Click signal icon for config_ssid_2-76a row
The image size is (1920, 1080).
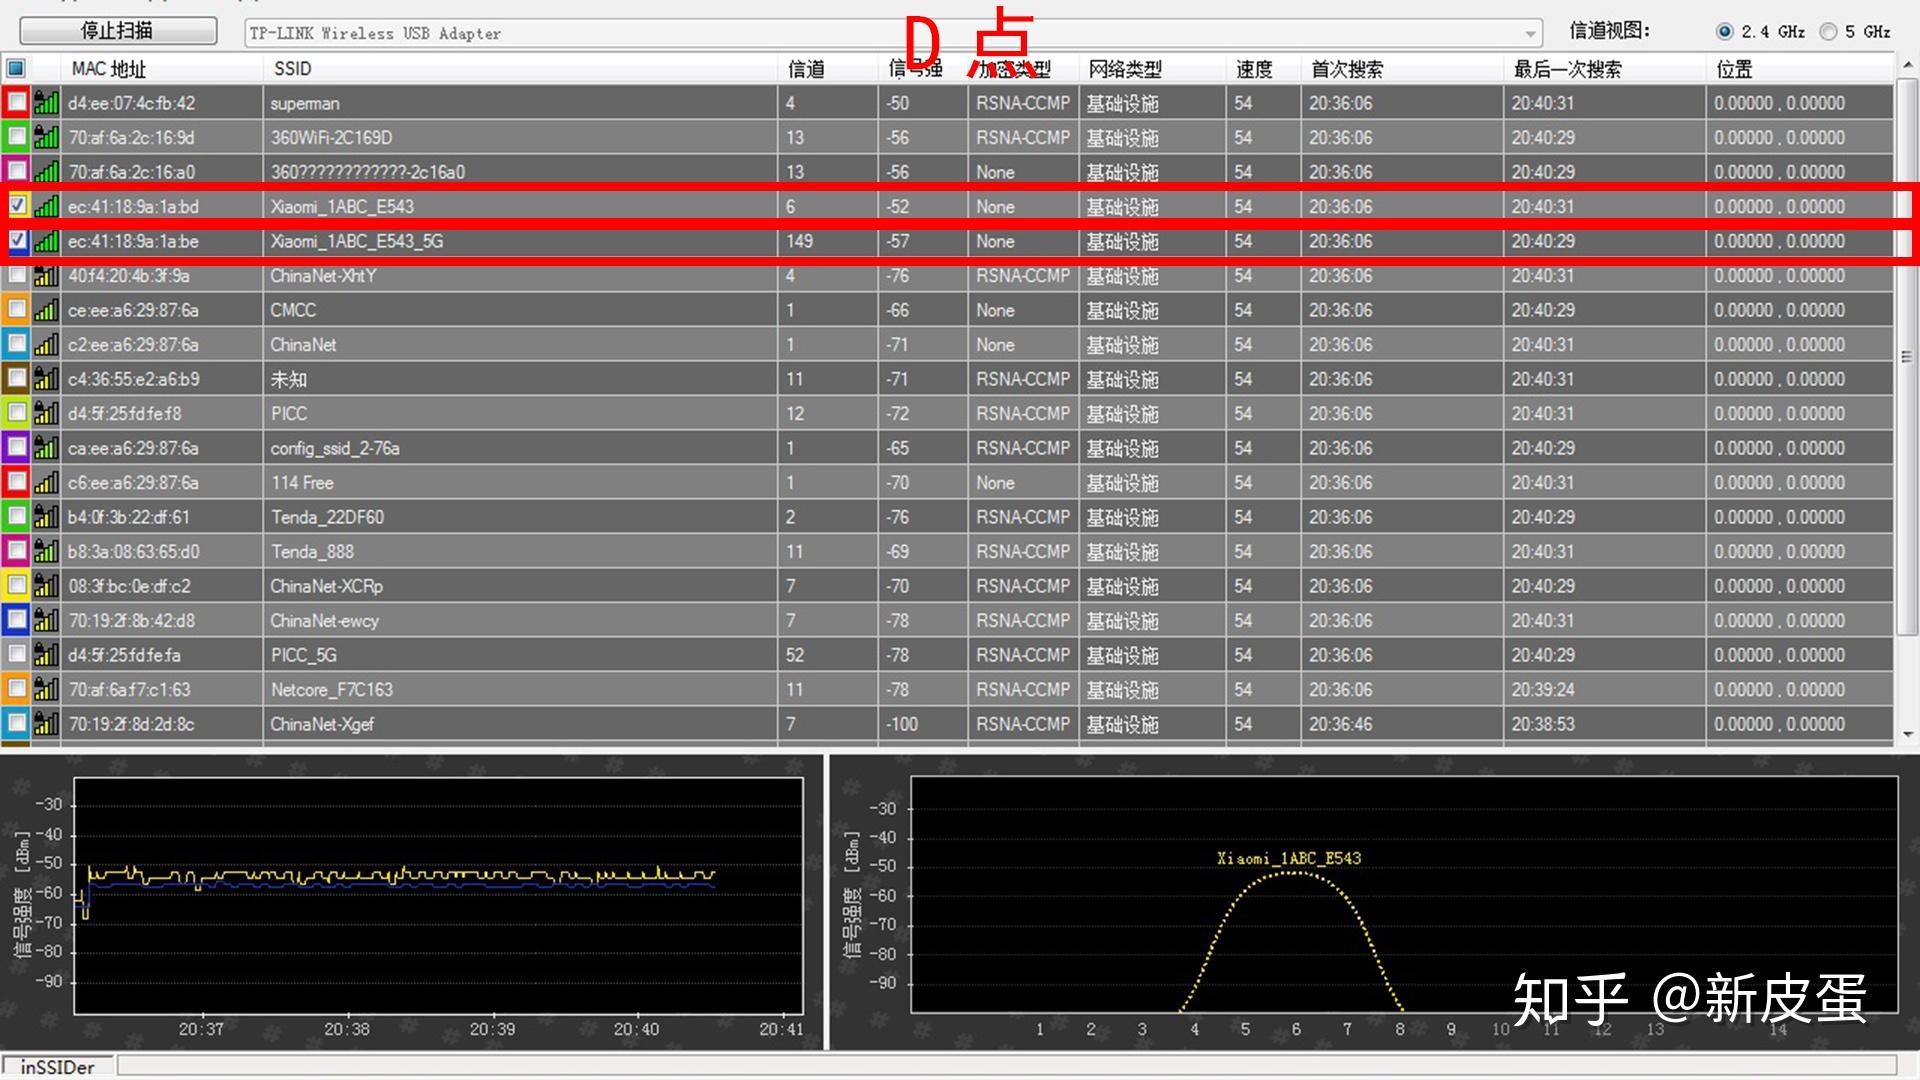46,447
